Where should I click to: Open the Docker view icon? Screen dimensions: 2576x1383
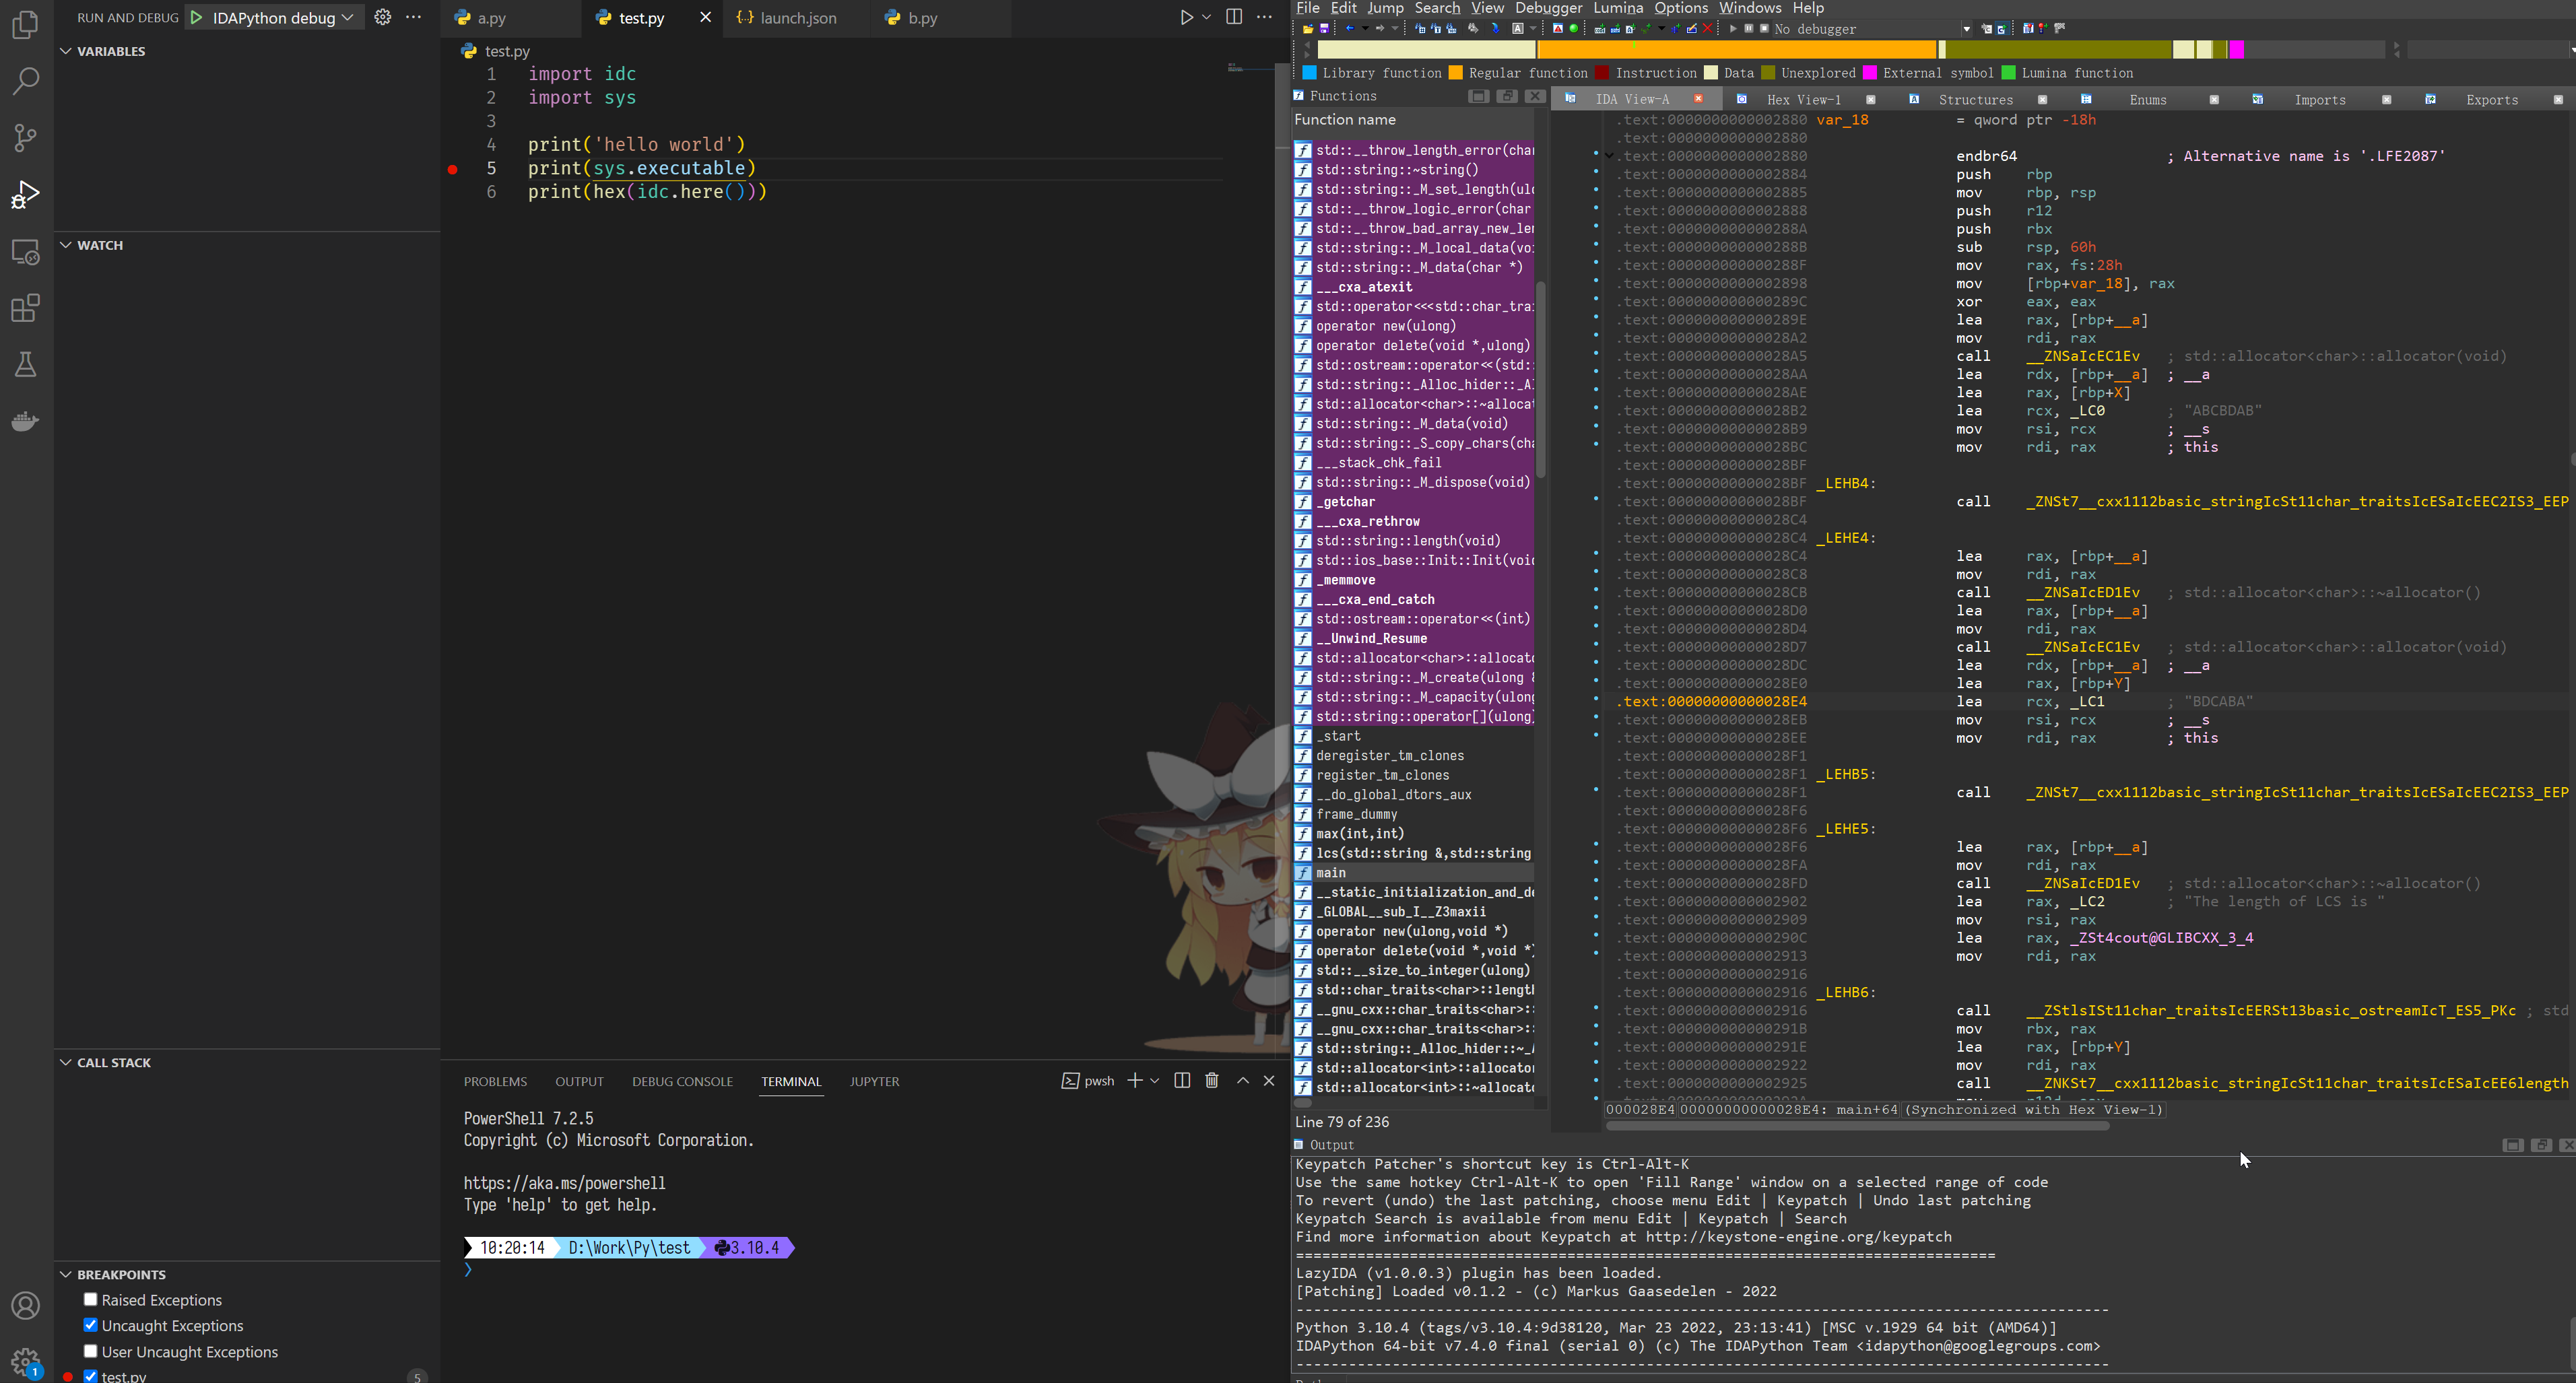[x=26, y=421]
